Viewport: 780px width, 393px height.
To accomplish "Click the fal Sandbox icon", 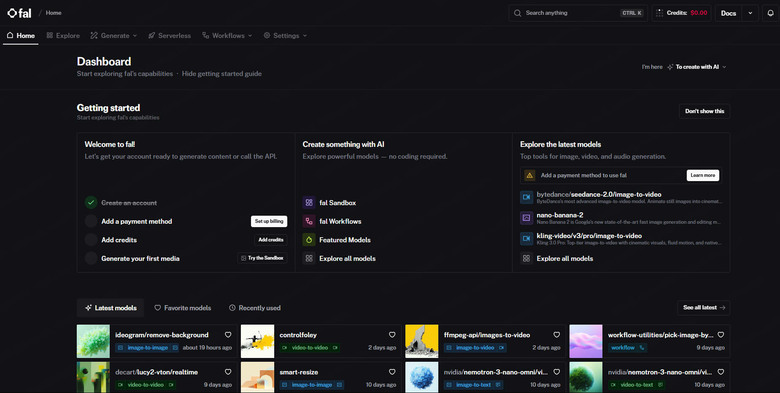I will coord(309,202).
